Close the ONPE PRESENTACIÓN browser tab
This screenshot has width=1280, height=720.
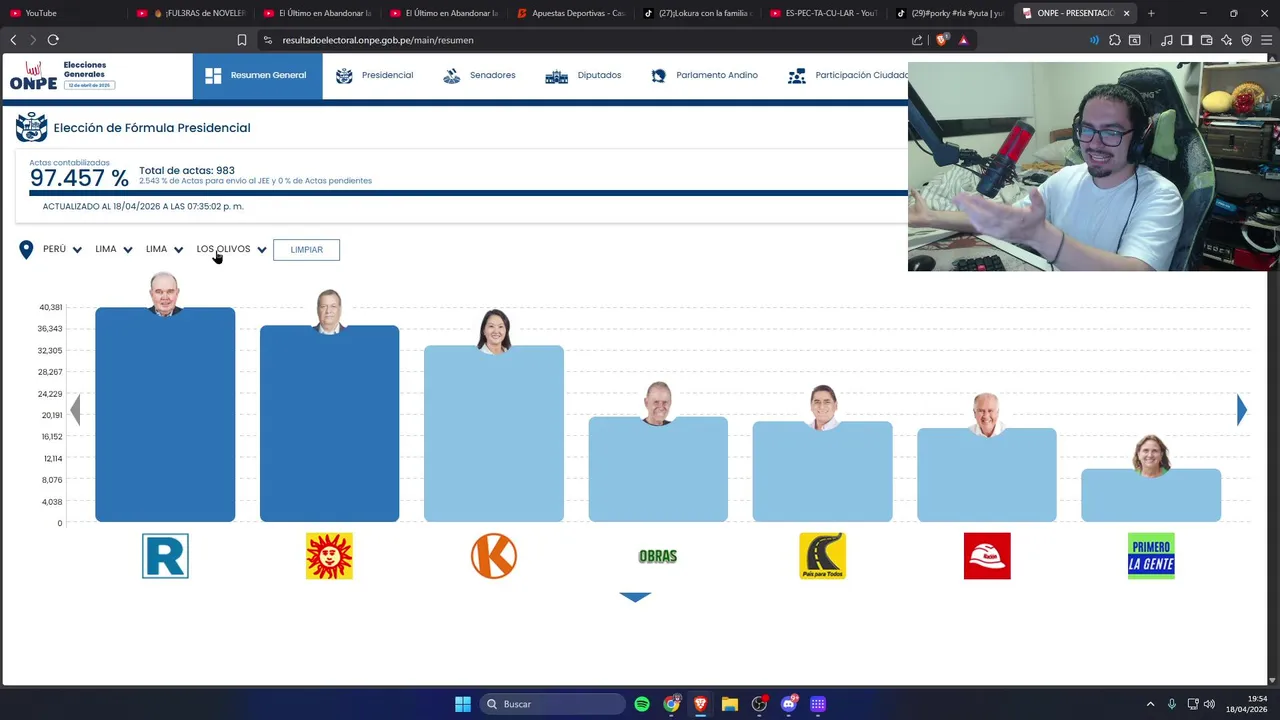[1126, 13]
